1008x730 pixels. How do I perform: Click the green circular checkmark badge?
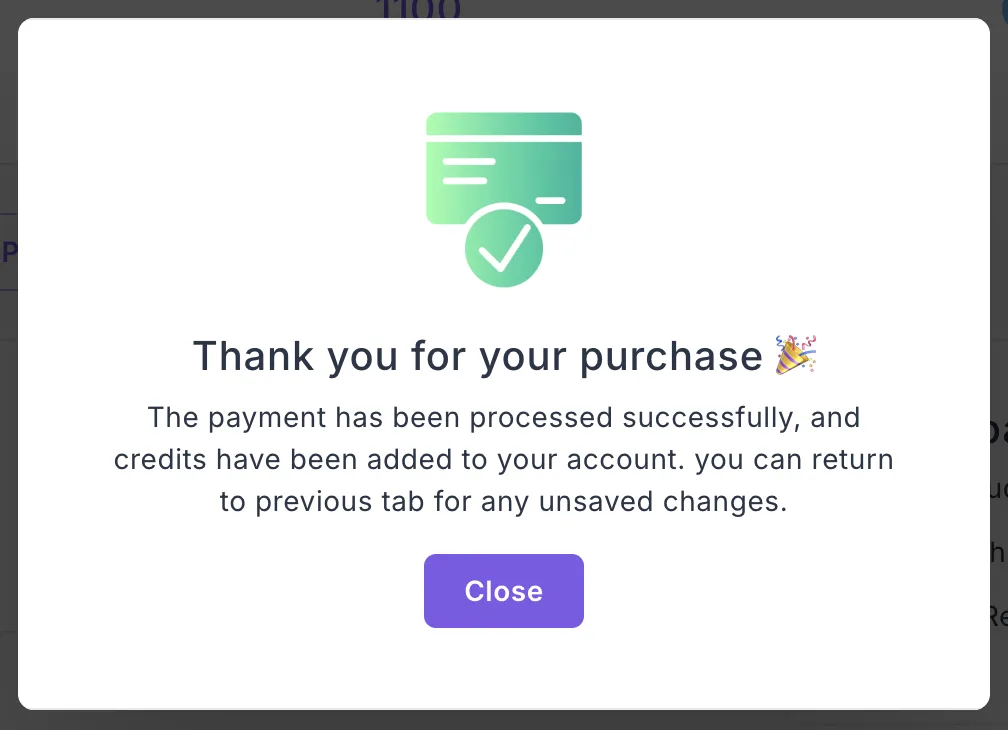tap(503, 246)
